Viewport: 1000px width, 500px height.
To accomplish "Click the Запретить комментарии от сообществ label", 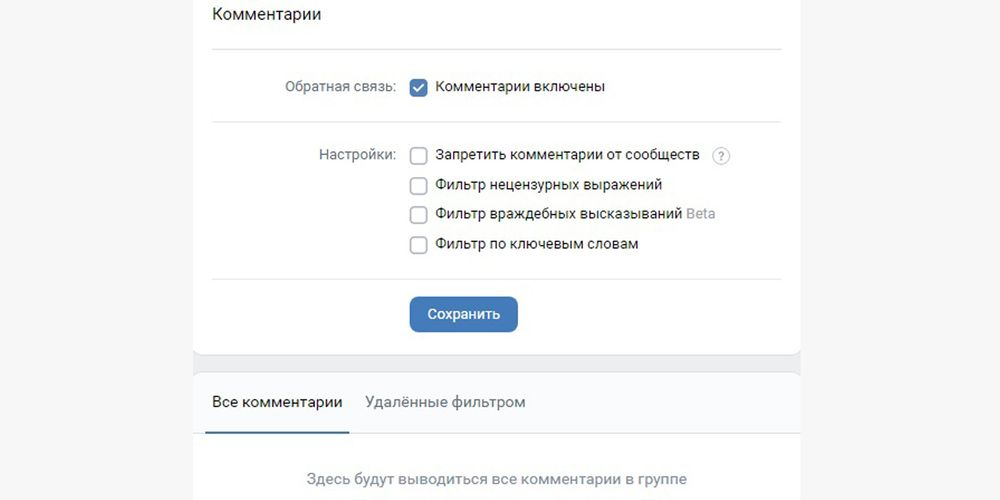I will 568,154.
